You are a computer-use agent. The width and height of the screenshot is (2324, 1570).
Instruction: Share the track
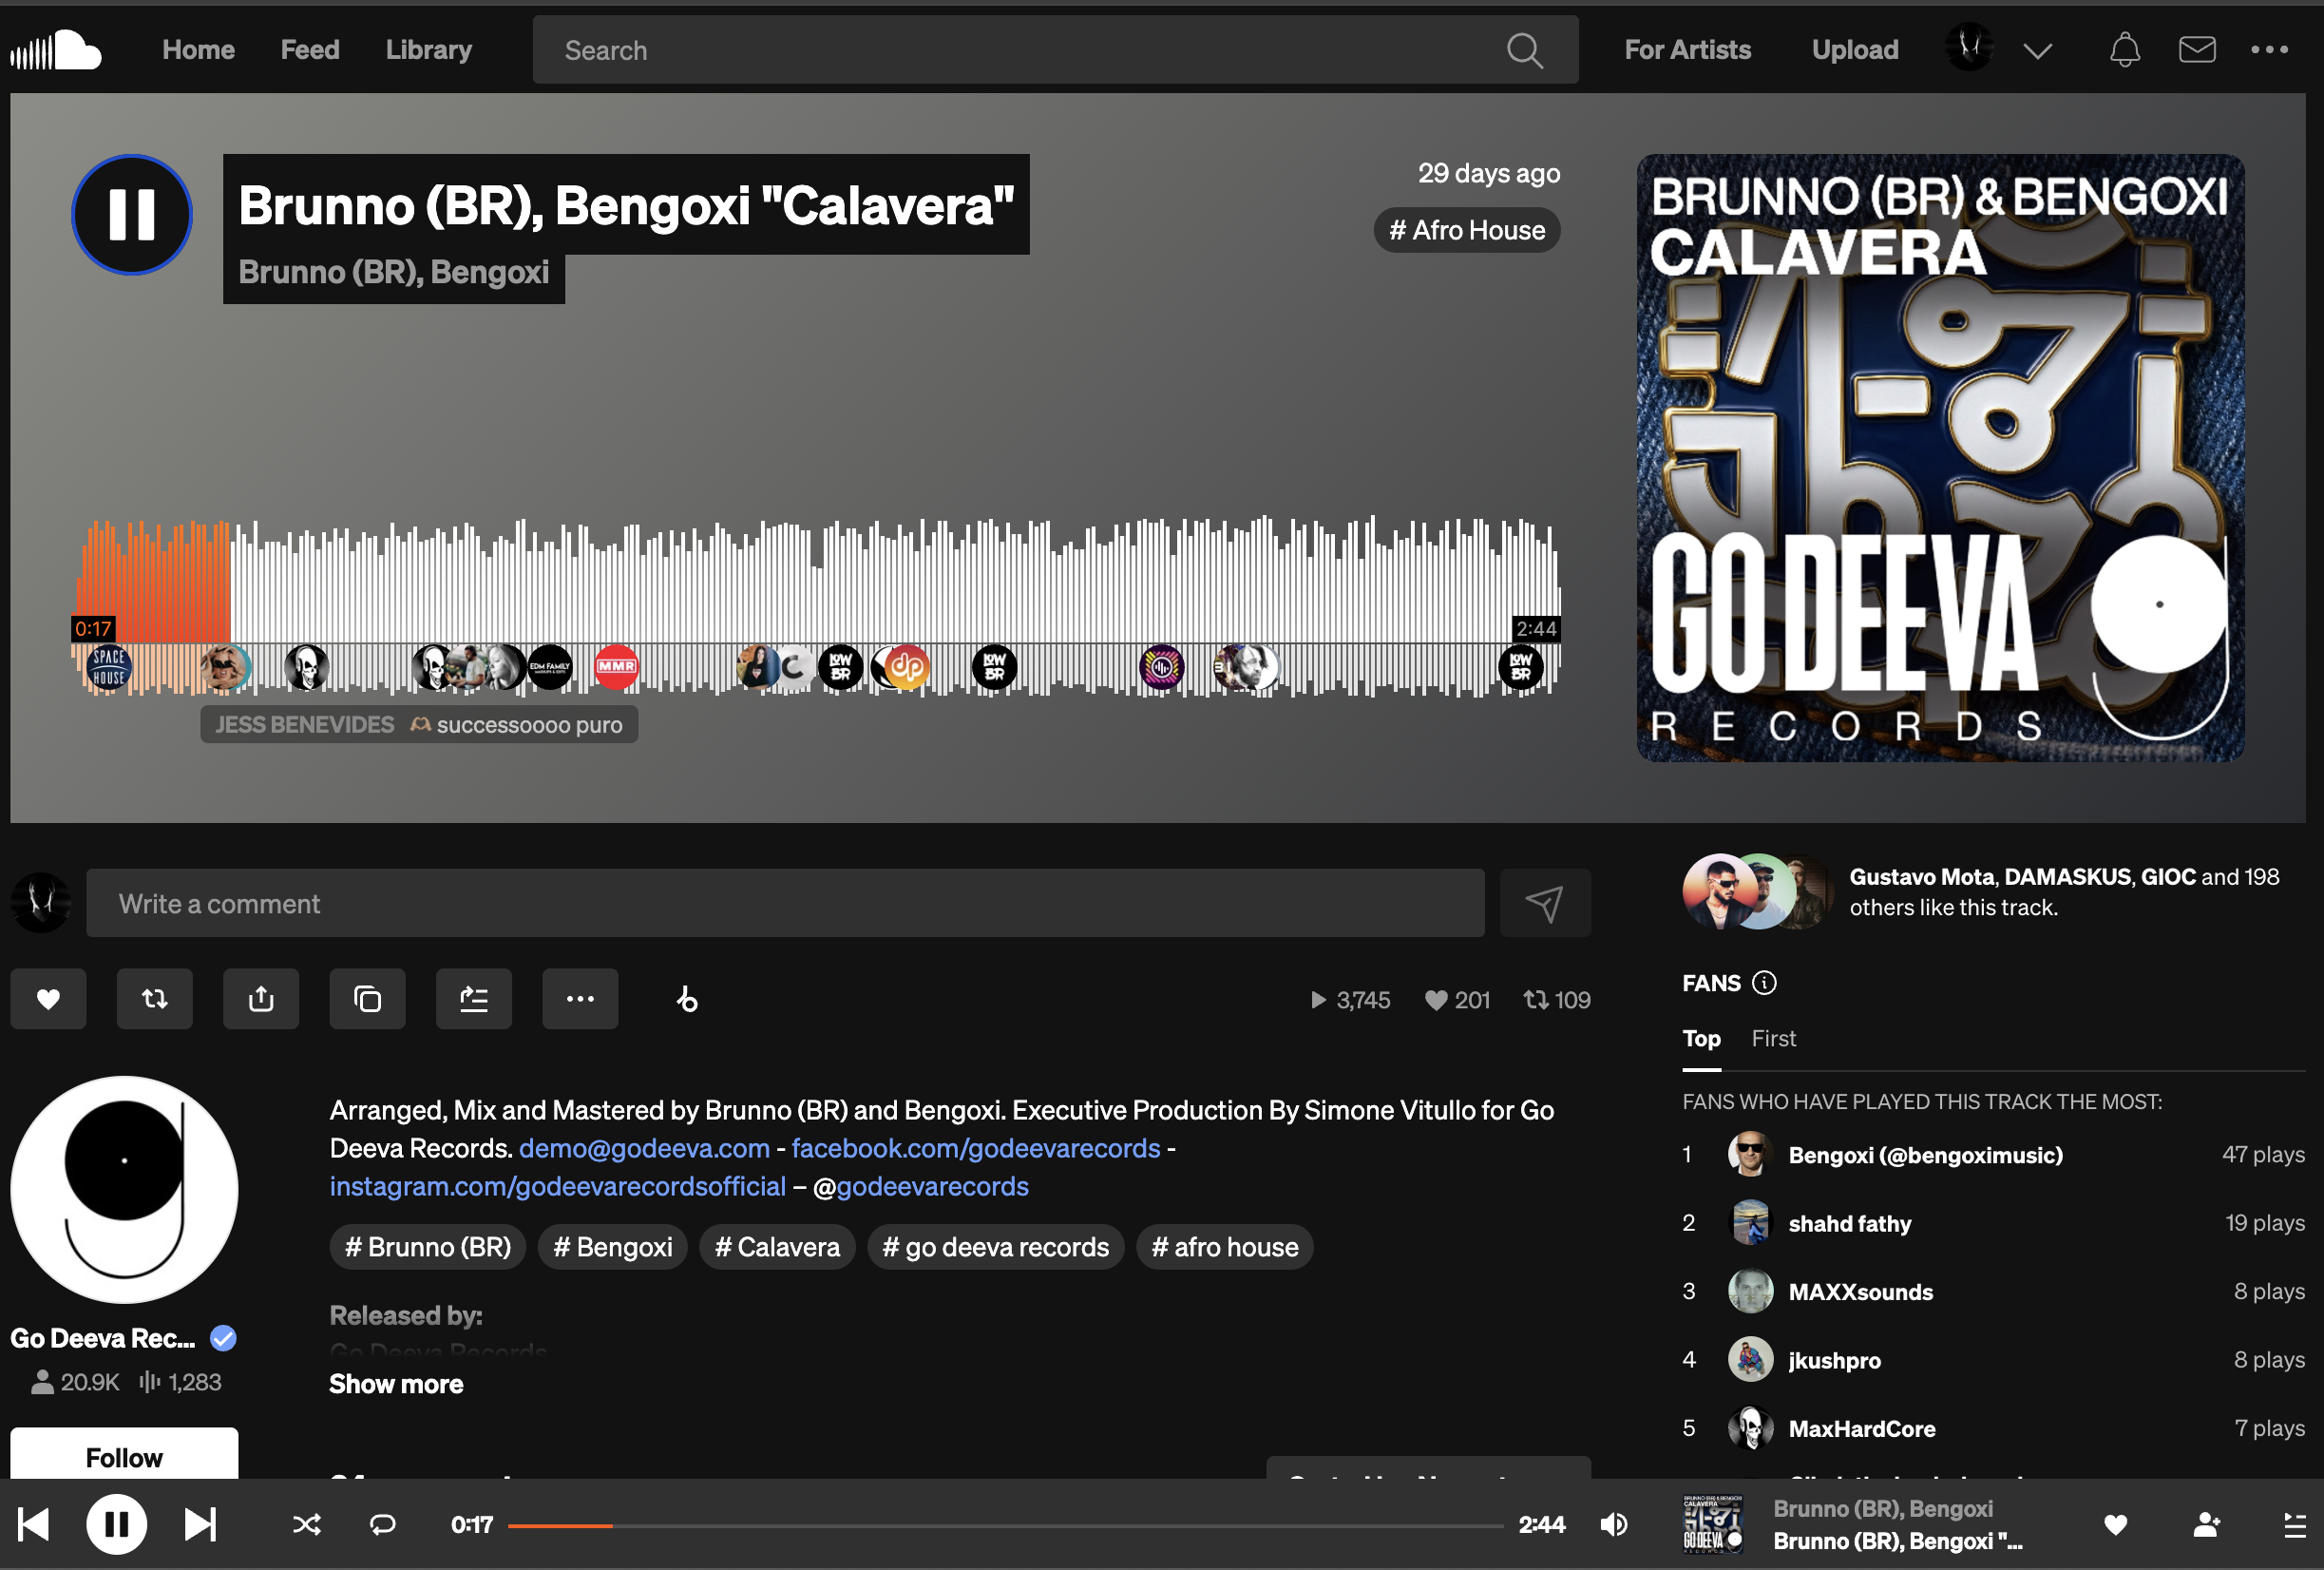pos(261,999)
